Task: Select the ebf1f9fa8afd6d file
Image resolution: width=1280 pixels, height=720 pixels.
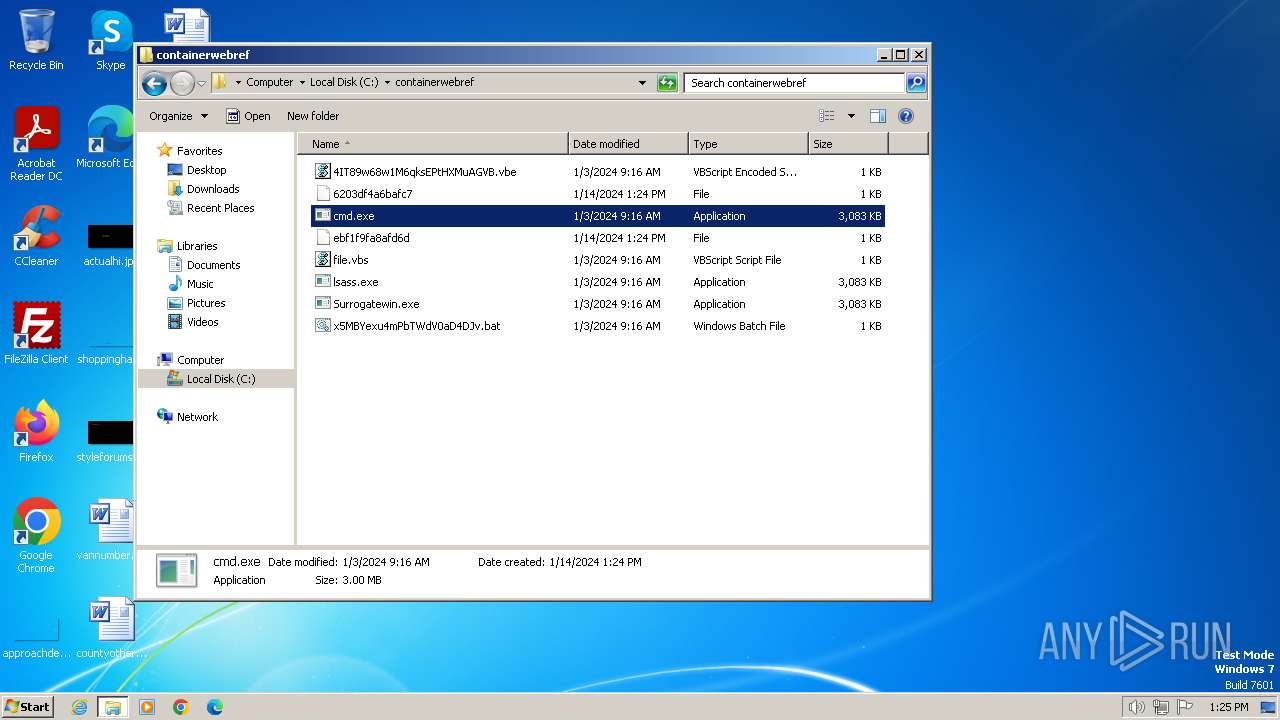Action: [x=597, y=238]
